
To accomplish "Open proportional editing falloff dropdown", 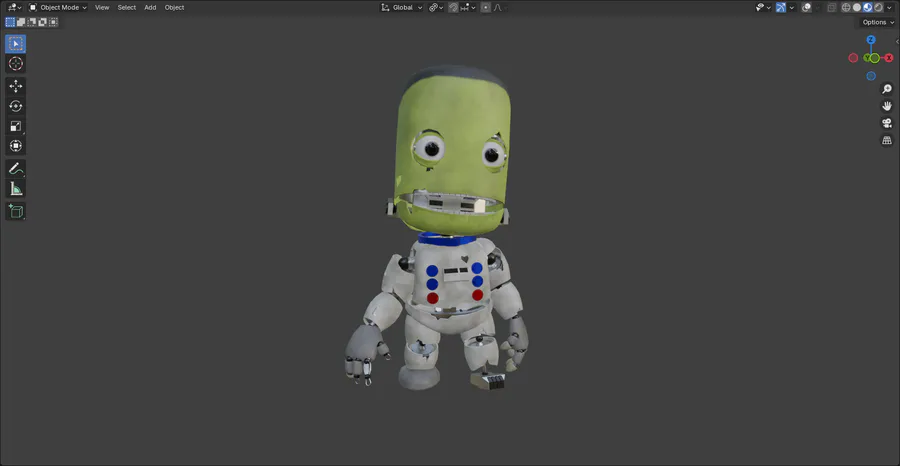I will click(x=501, y=7).
